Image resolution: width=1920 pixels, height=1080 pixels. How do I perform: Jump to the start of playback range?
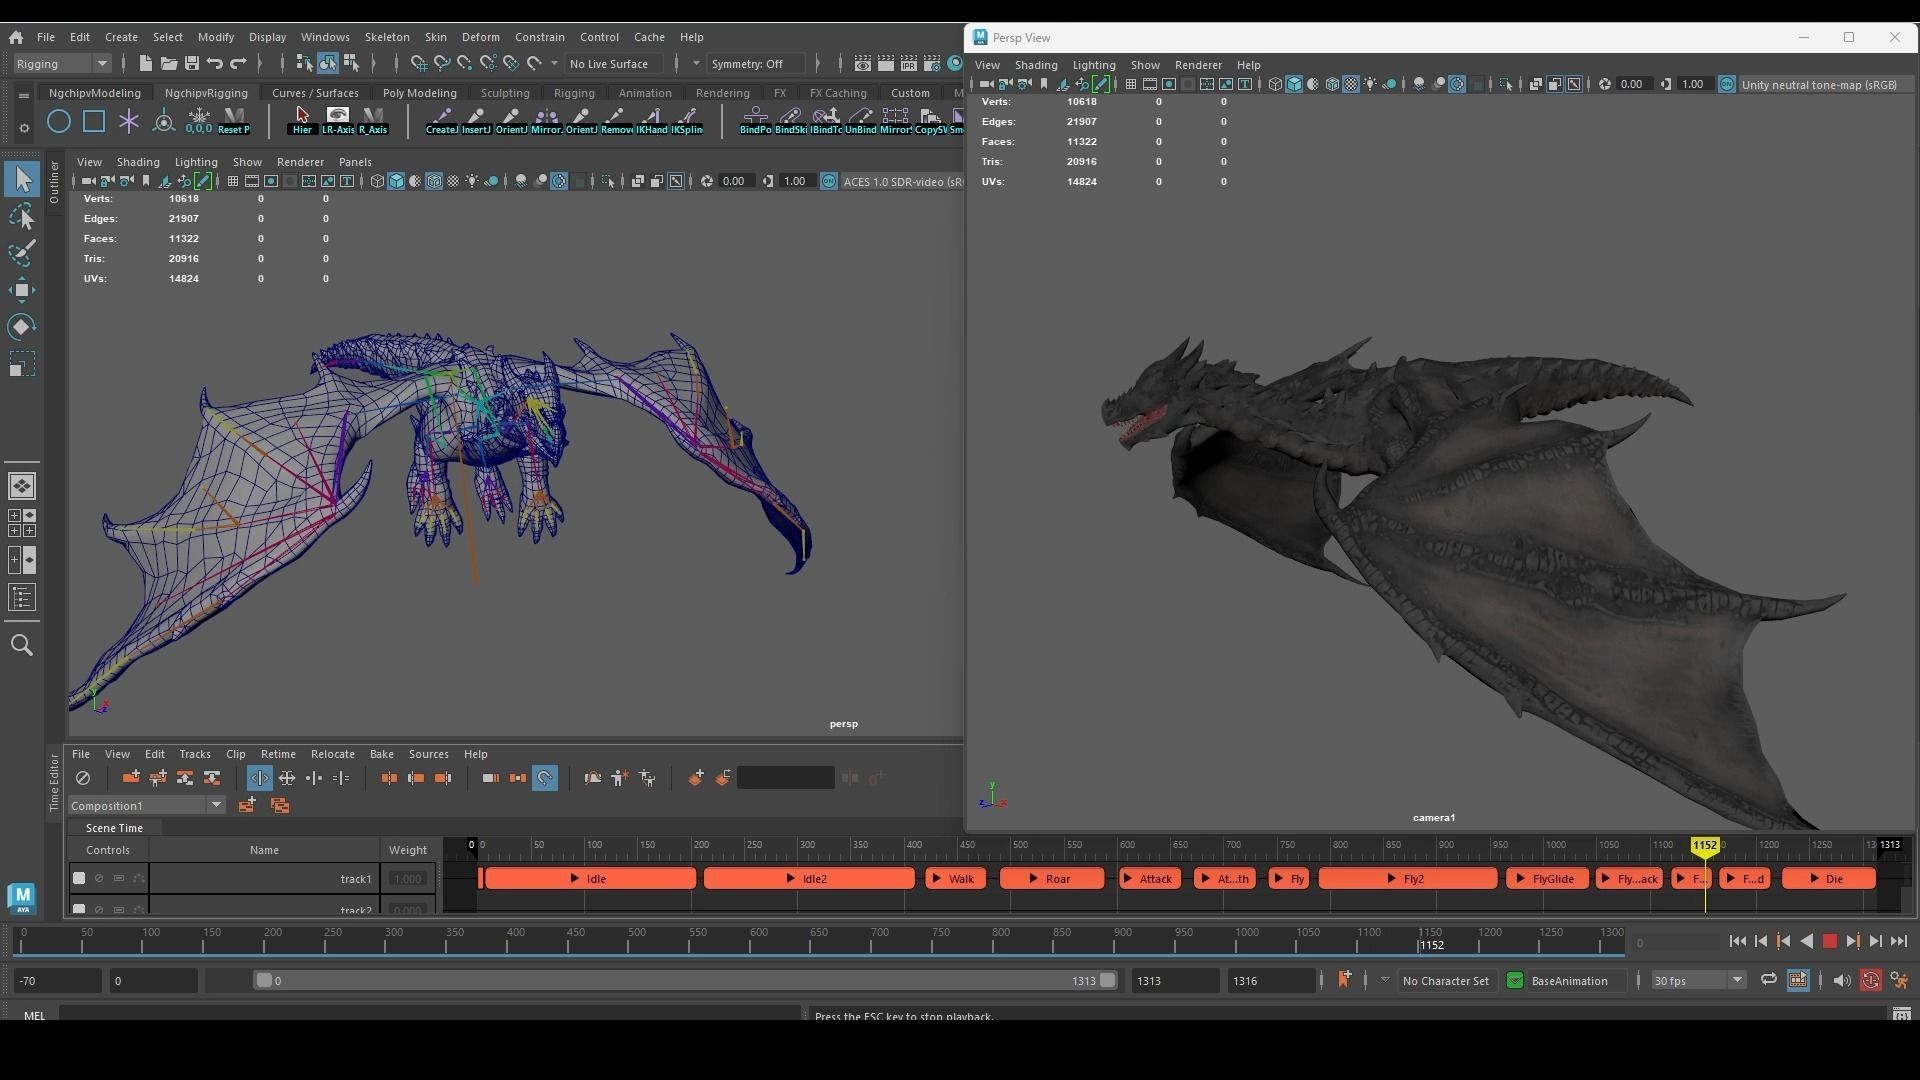pos(1737,941)
